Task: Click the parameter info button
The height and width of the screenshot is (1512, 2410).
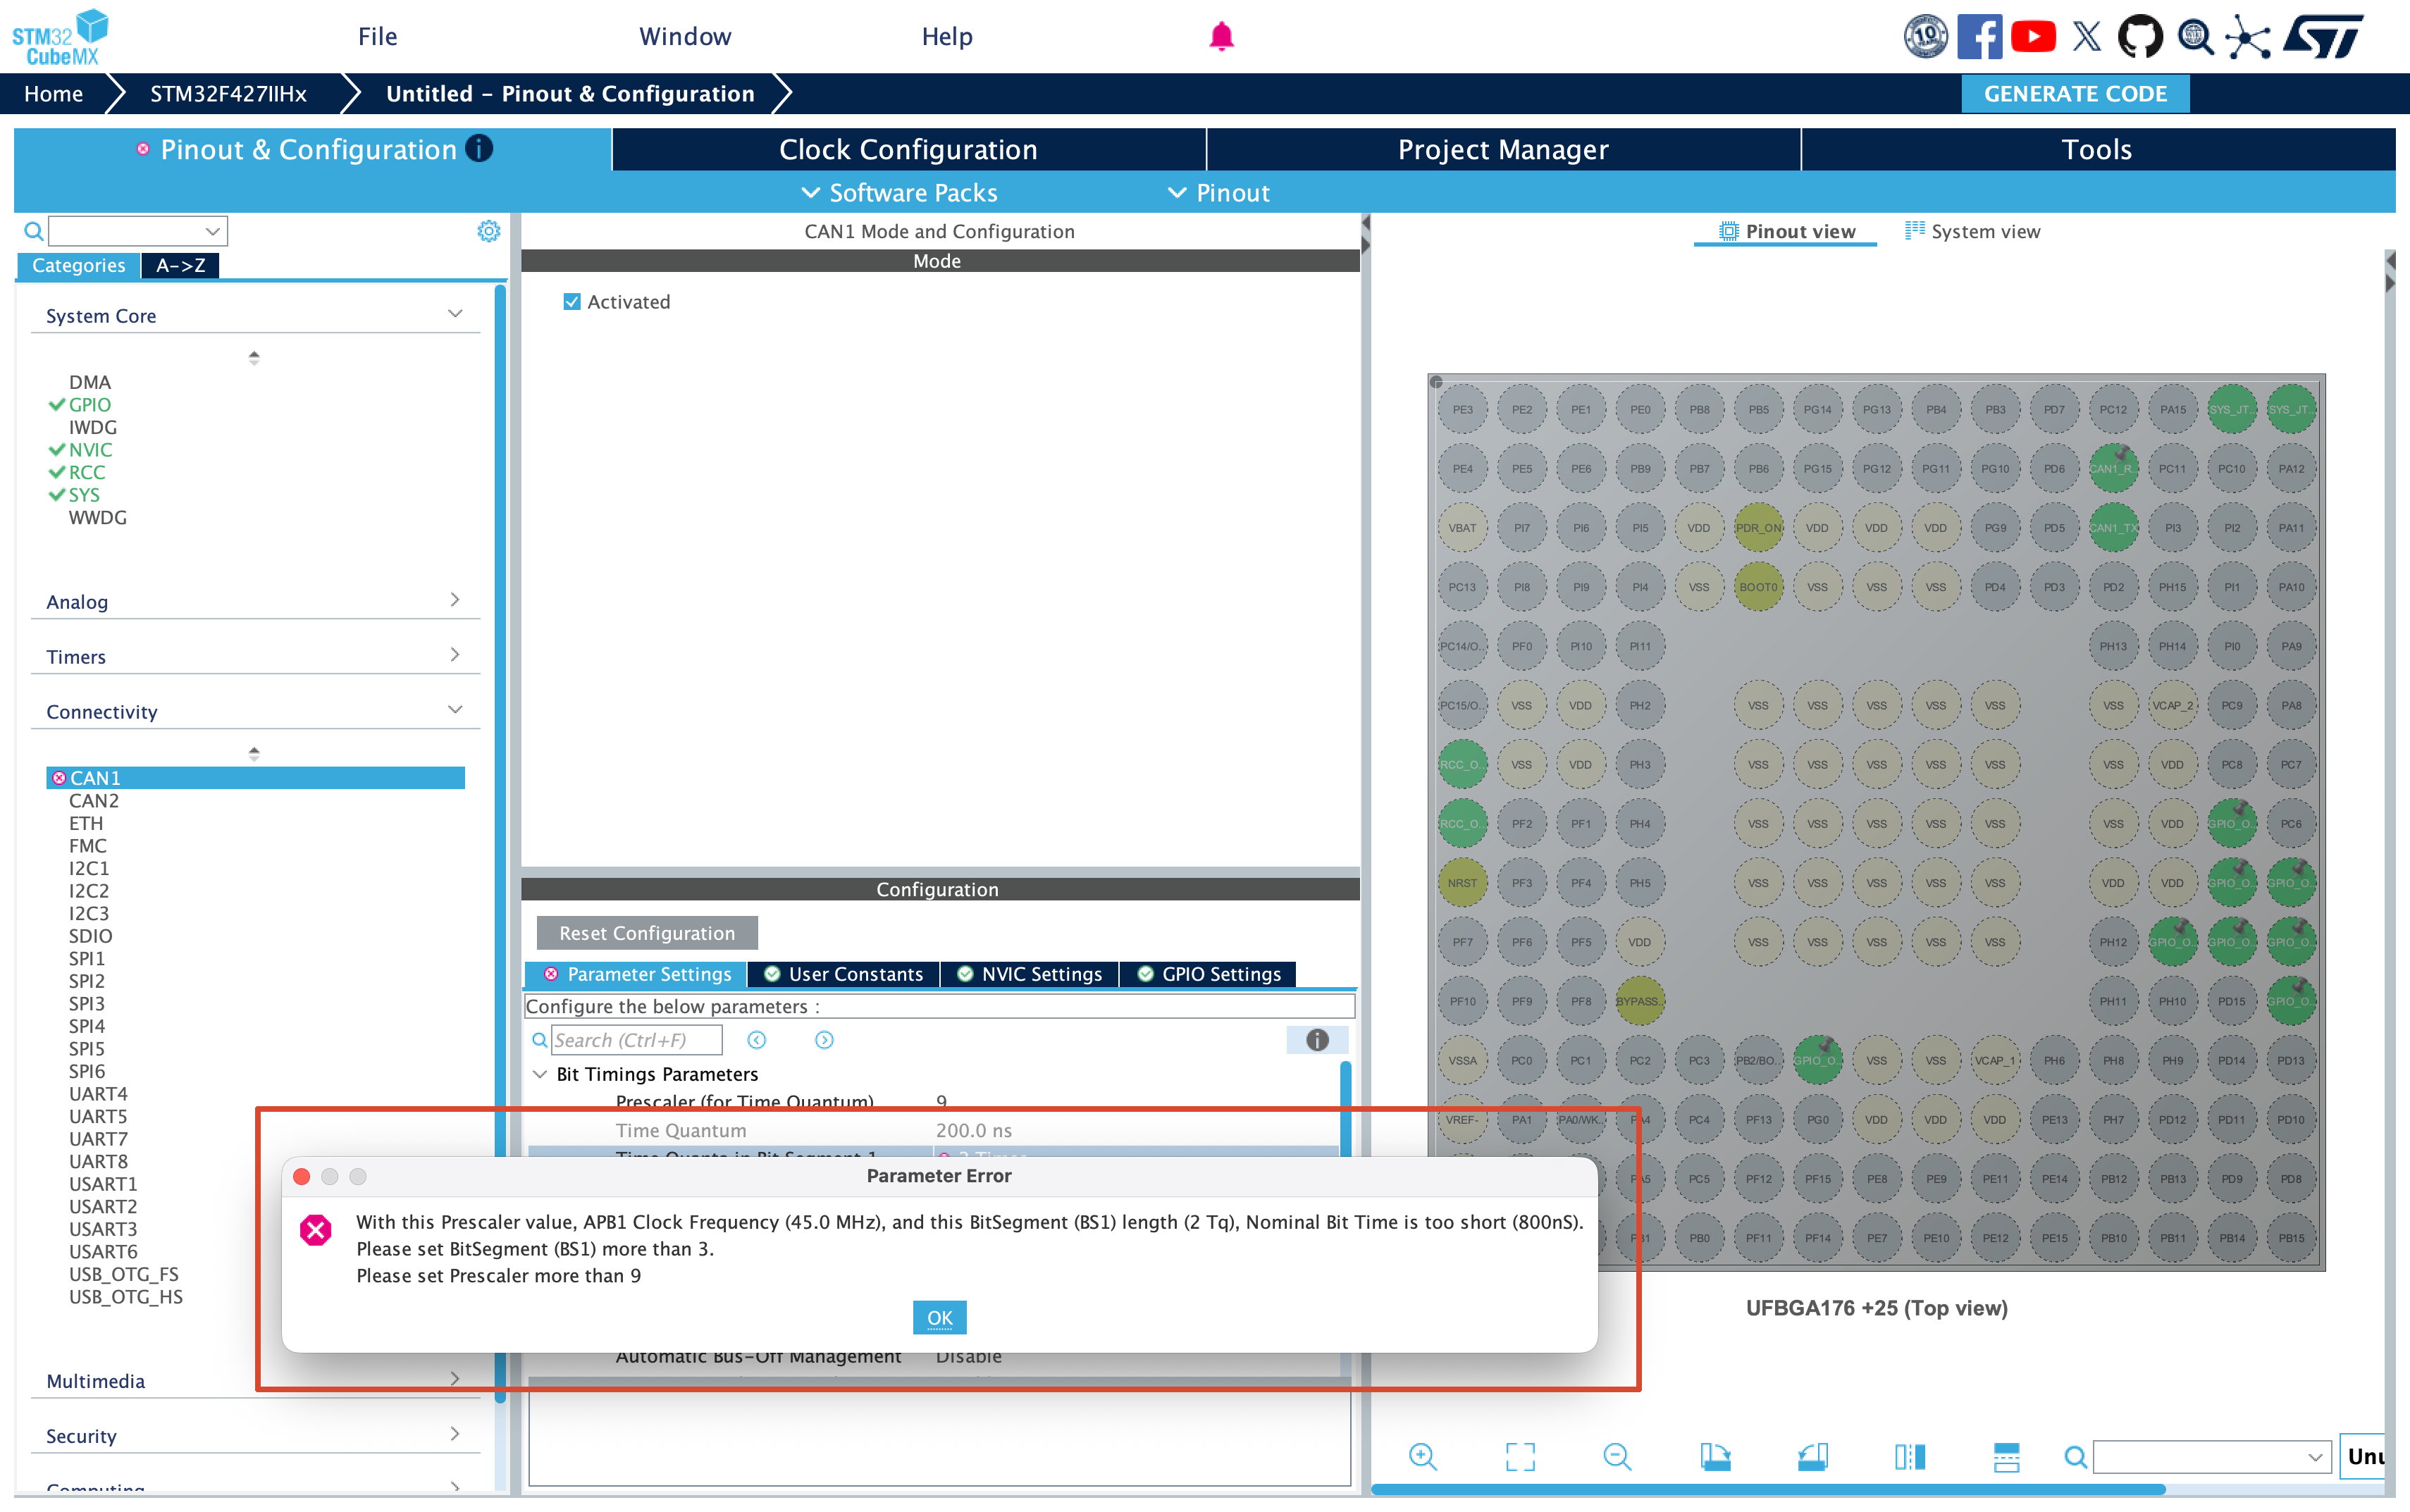Action: (1317, 1040)
